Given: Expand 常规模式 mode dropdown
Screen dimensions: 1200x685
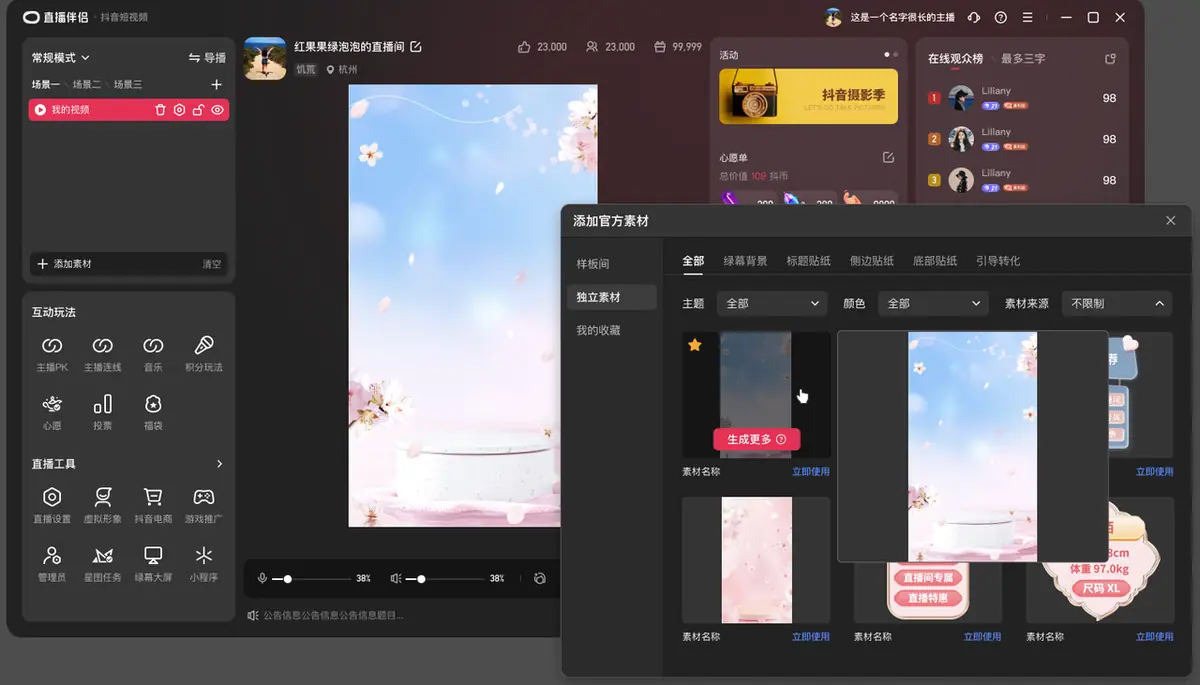Looking at the screenshot, I should click(x=60, y=58).
